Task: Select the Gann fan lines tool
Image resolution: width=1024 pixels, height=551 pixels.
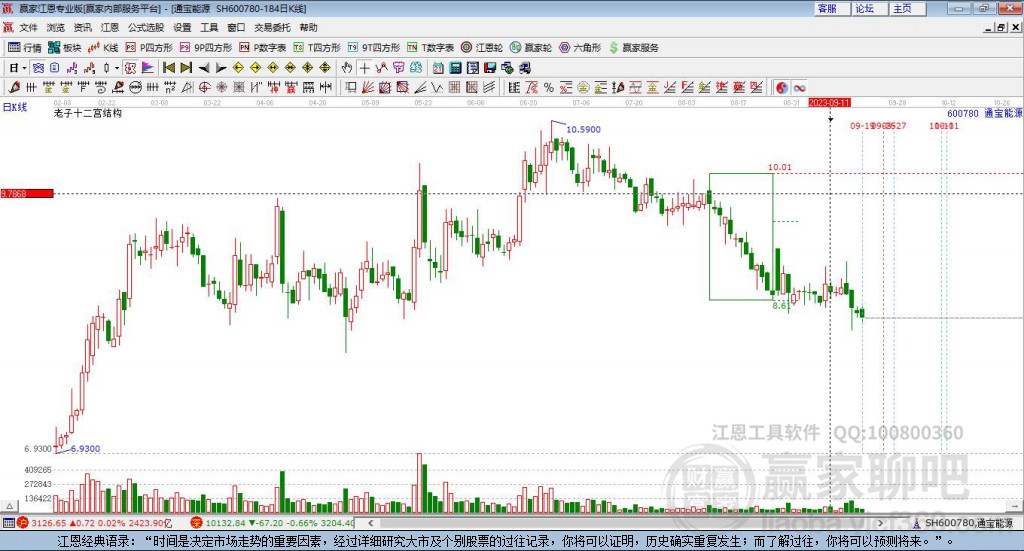Action: [368, 87]
